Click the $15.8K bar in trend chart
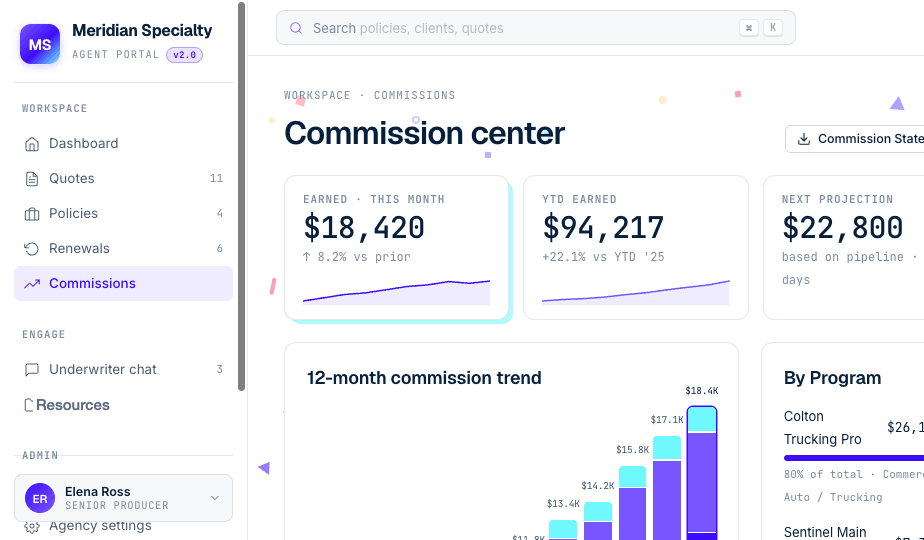 coord(632,503)
